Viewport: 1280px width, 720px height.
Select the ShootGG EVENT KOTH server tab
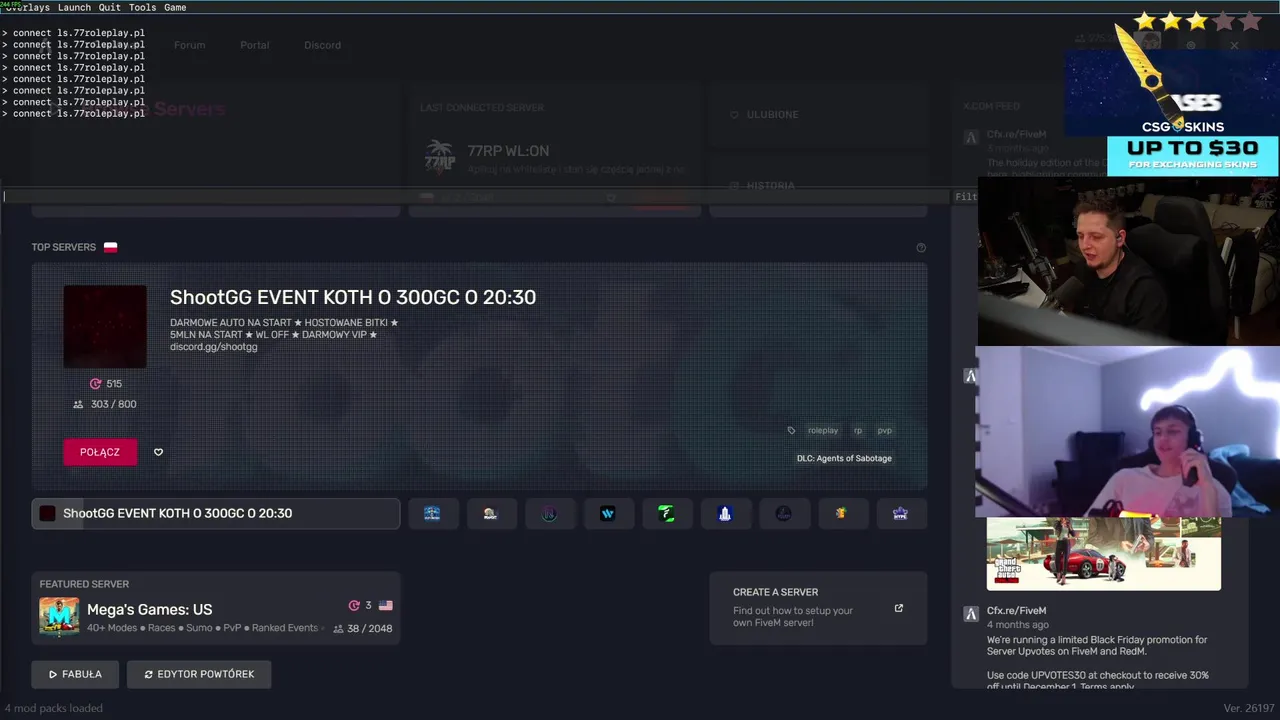[216, 513]
